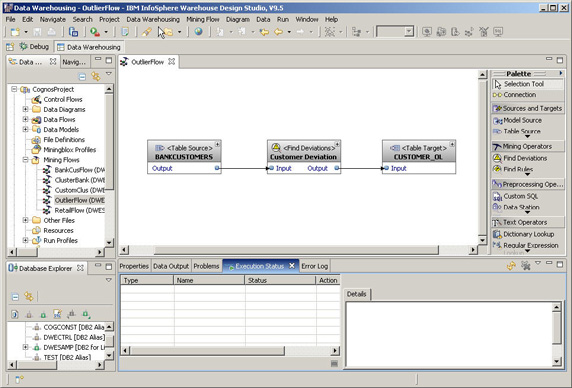Click the refresh icon in Execution Status toolbar
This screenshot has height=388, width=572.
(511, 266)
